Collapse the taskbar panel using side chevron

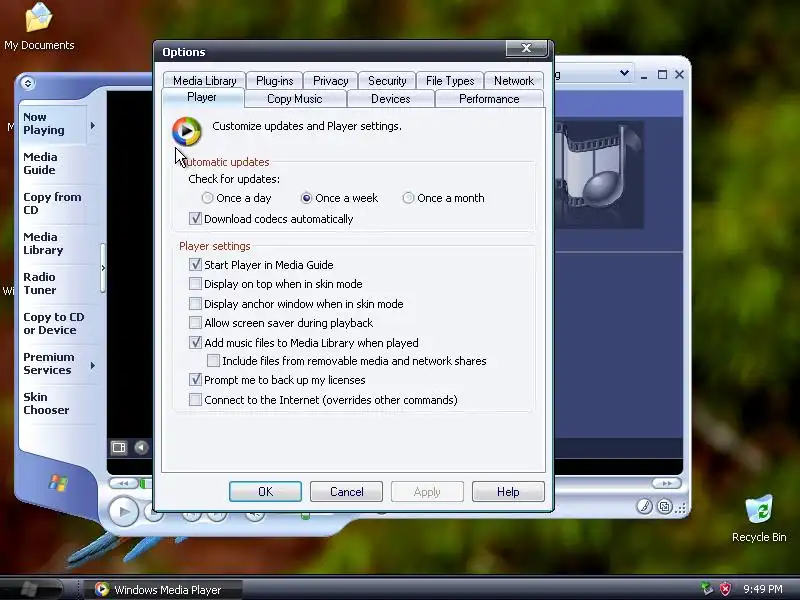(x=103, y=268)
